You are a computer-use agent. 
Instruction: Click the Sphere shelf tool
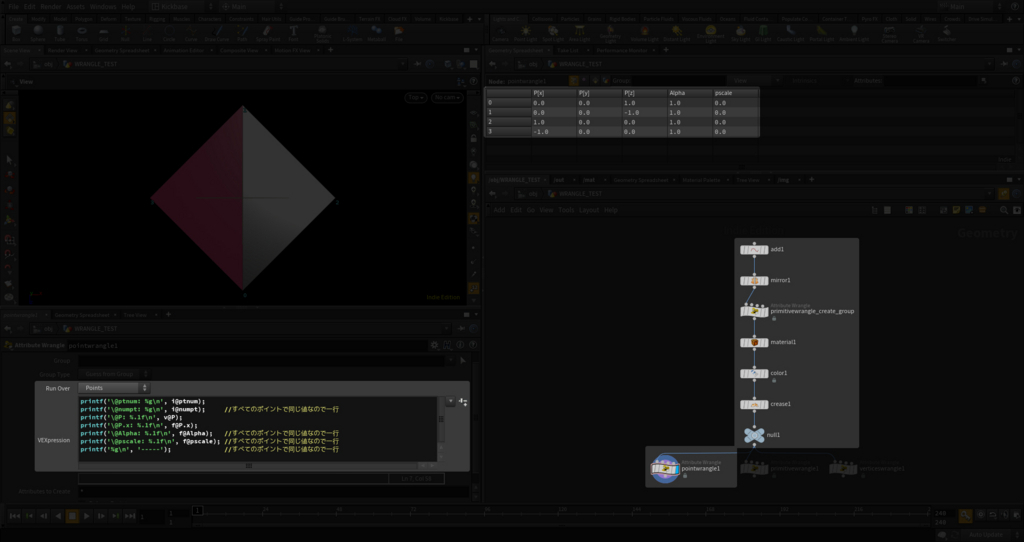pos(38,33)
